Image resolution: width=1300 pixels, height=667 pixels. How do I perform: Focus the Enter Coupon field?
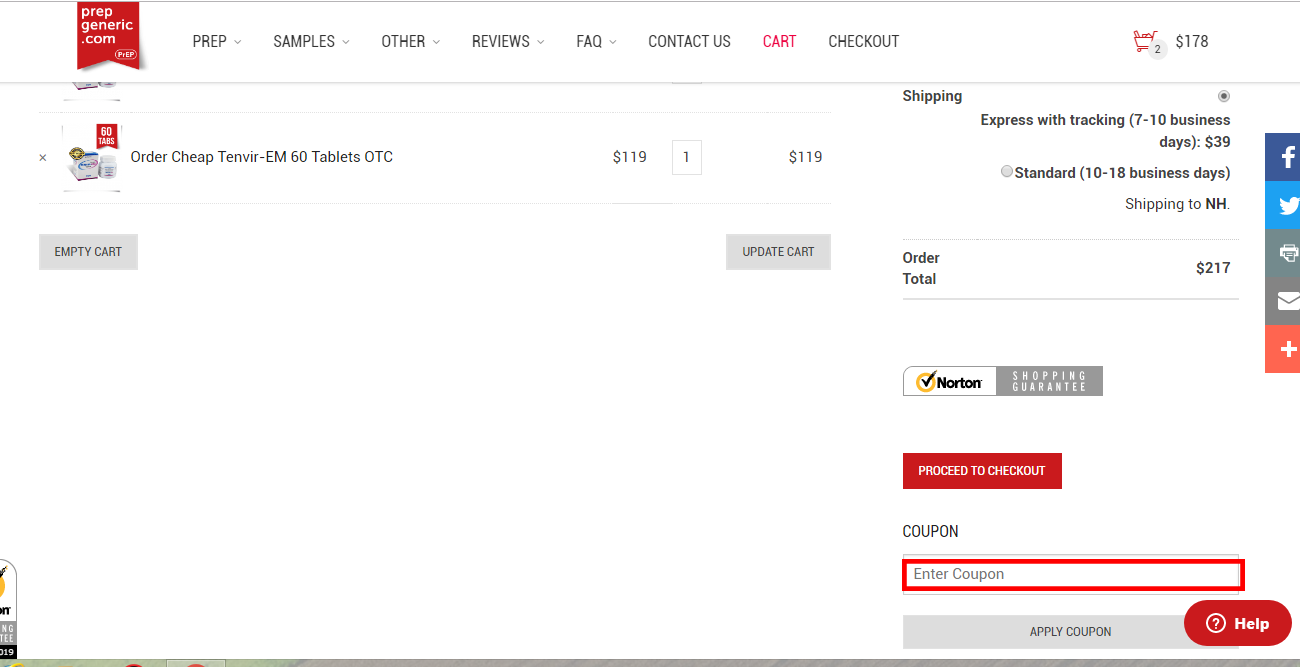(x=1072, y=574)
